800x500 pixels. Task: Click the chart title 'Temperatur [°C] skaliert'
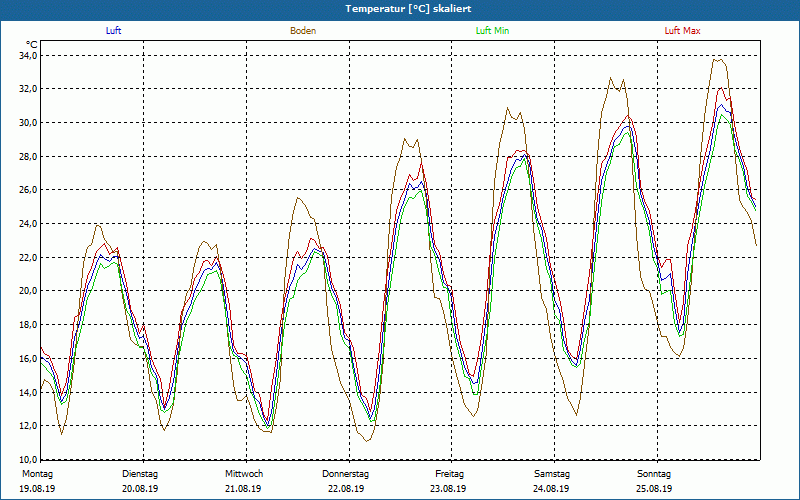click(x=408, y=9)
